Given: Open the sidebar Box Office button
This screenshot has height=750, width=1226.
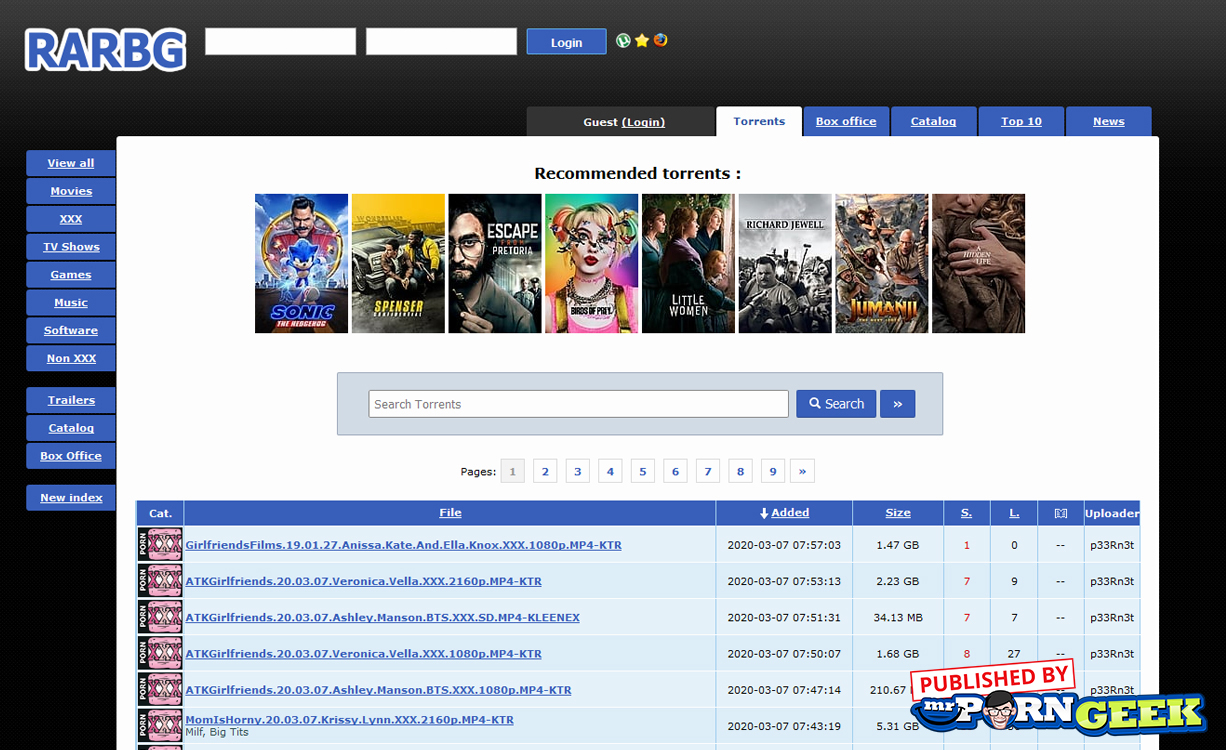Looking at the screenshot, I should [x=71, y=456].
